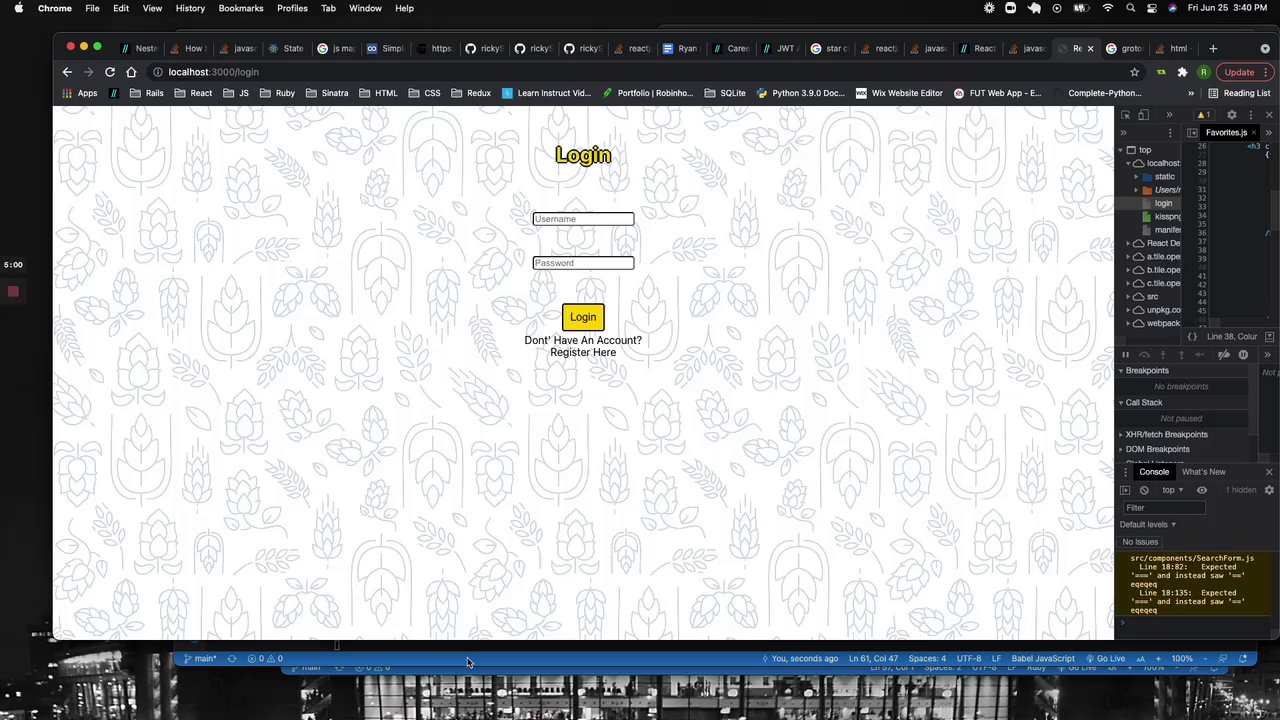1280x720 pixels.
Task: Click the yellow Login button
Action: coord(583,317)
